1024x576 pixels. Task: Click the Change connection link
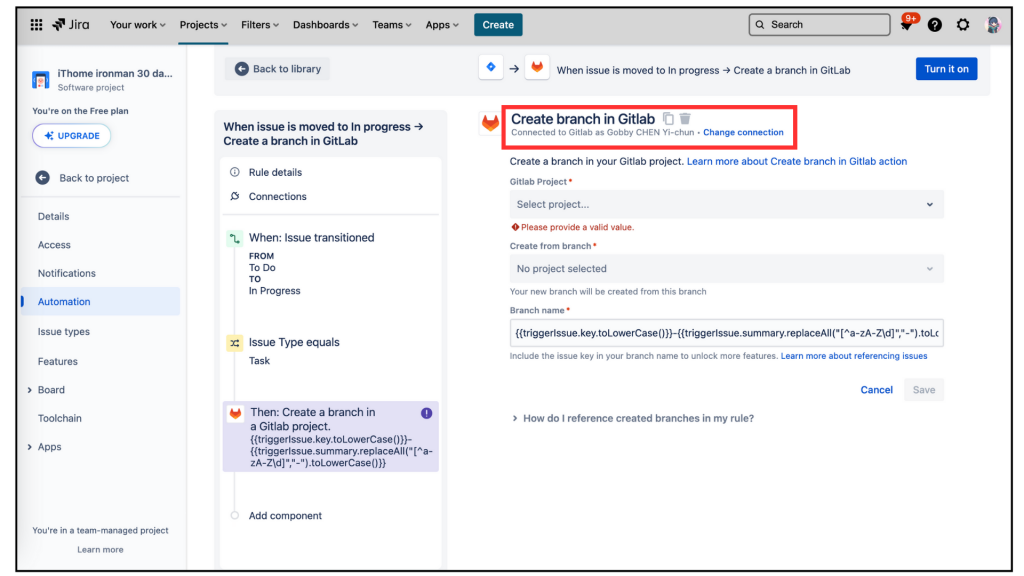743,132
